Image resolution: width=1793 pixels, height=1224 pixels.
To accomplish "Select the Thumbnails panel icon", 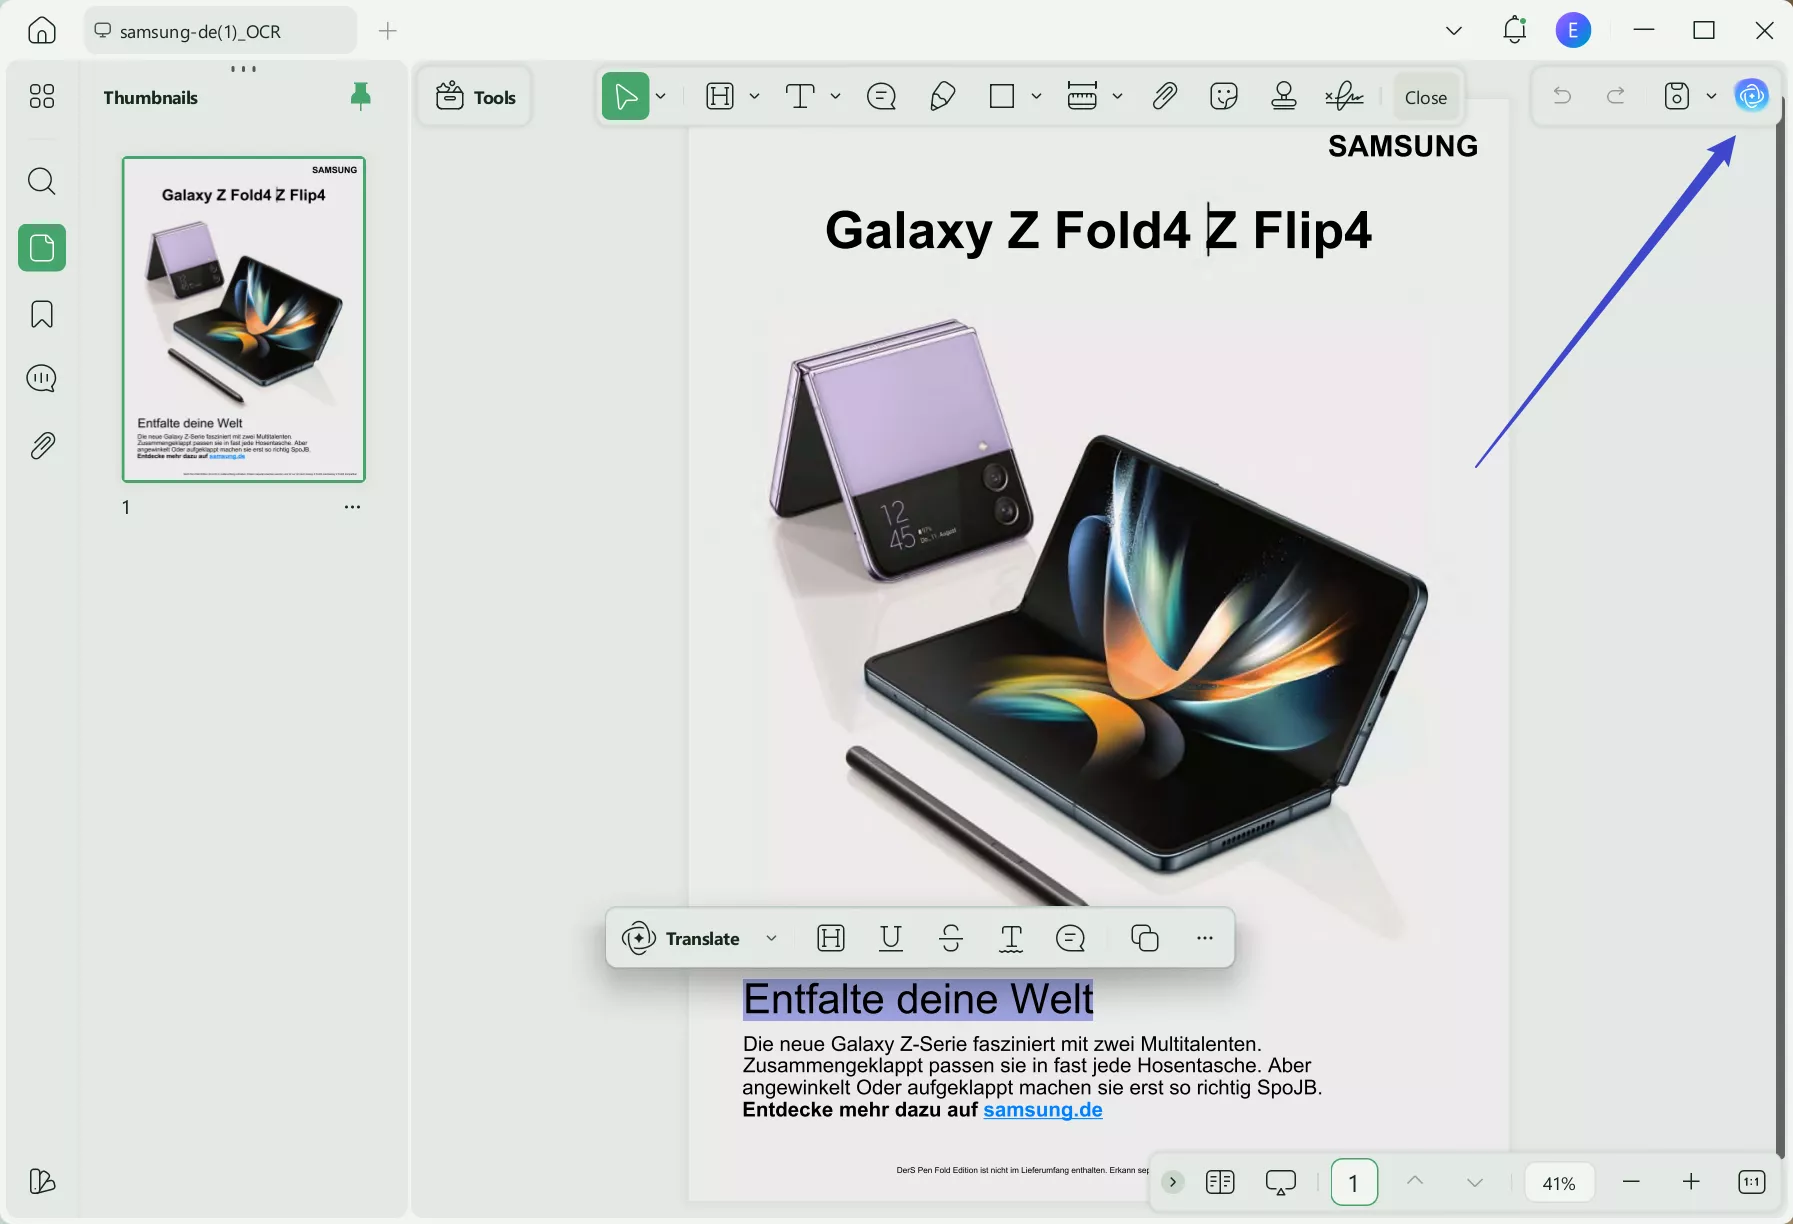I will tap(42, 248).
